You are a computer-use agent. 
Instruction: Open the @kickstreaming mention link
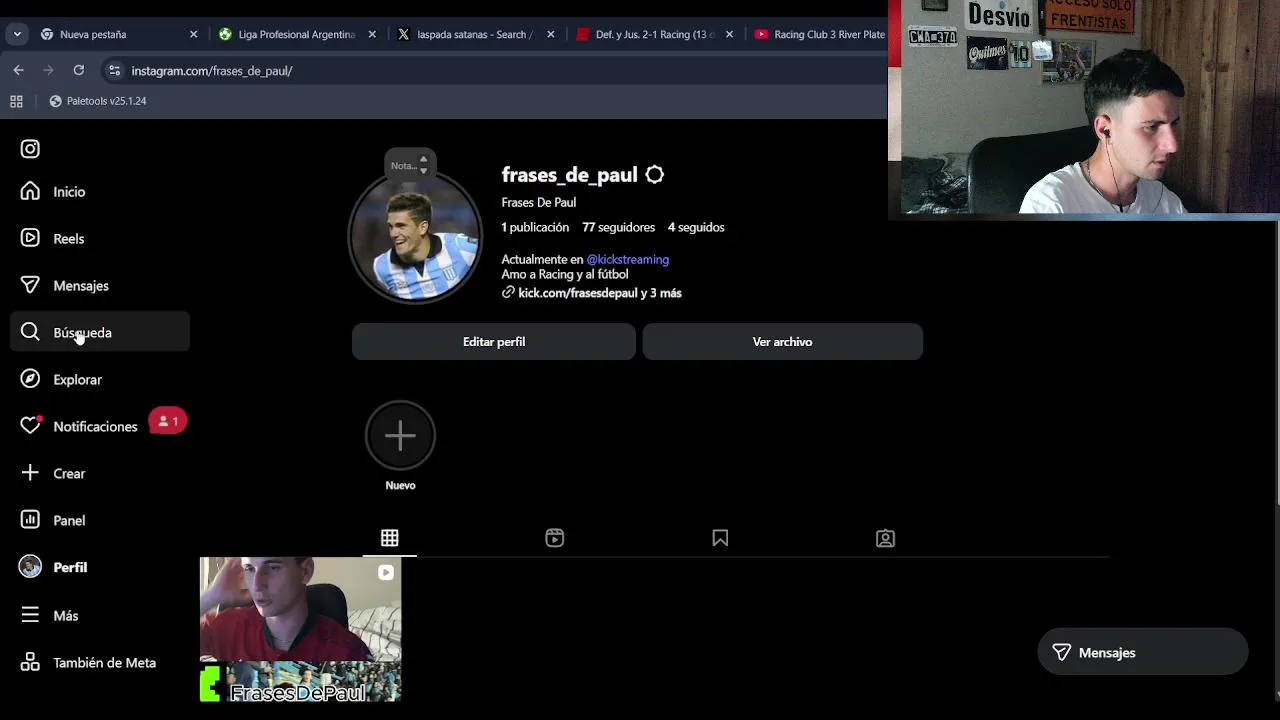click(x=627, y=259)
